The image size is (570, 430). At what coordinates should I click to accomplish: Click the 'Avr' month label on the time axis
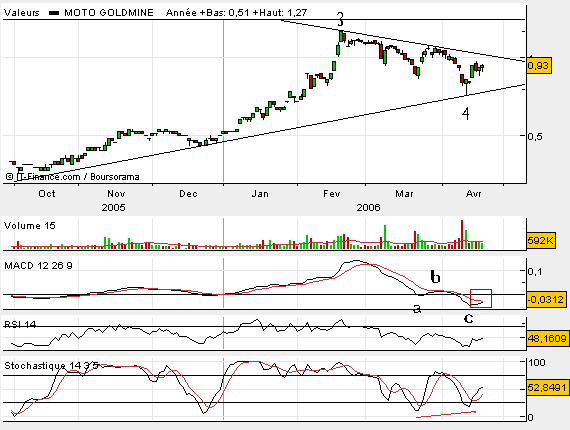474,194
